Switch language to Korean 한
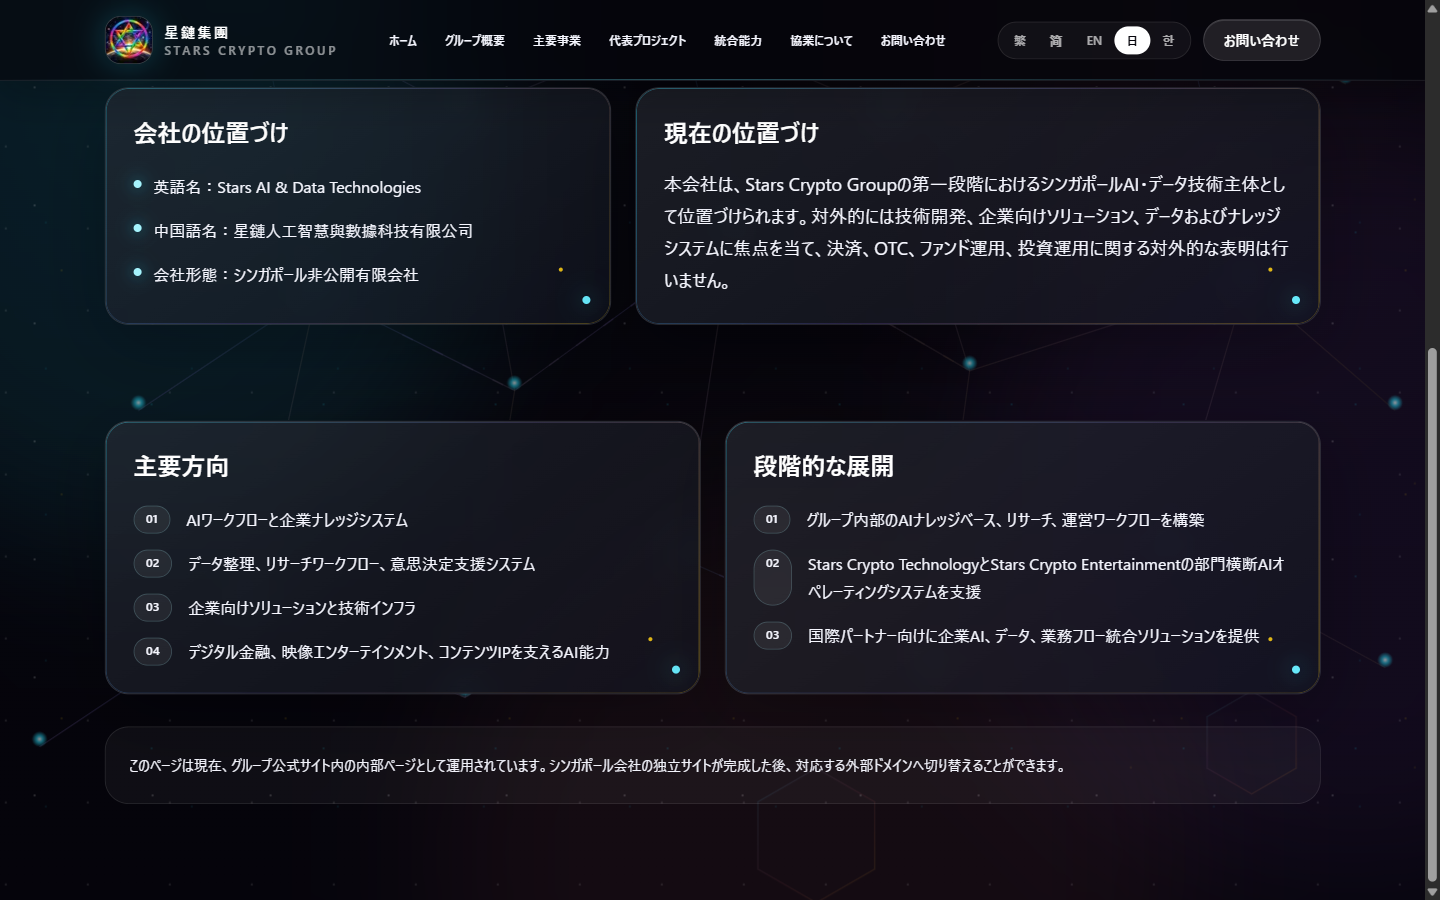Viewport: 1440px width, 900px height. [x=1168, y=41]
